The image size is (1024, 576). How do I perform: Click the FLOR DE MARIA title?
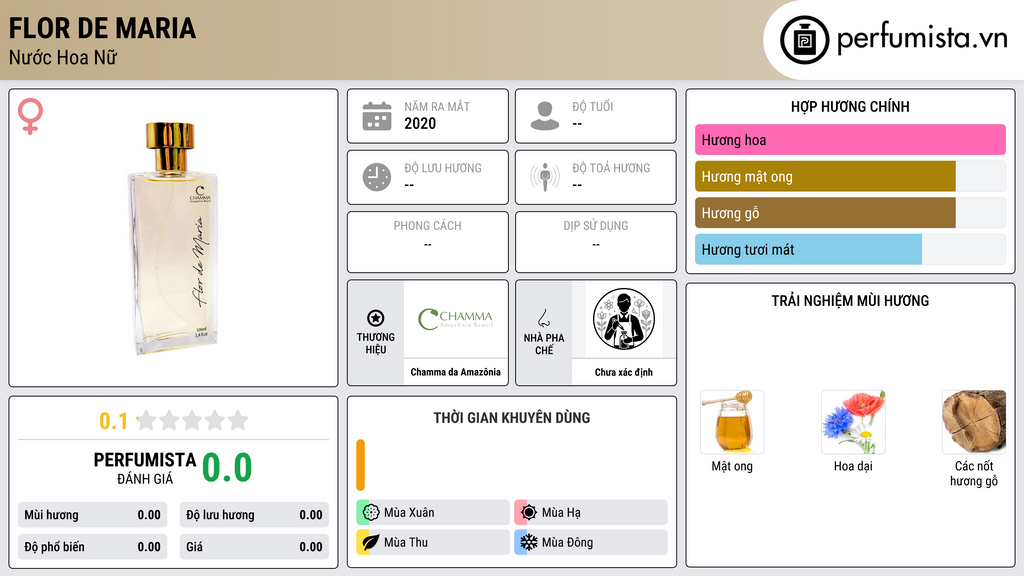[x=102, y=28]
